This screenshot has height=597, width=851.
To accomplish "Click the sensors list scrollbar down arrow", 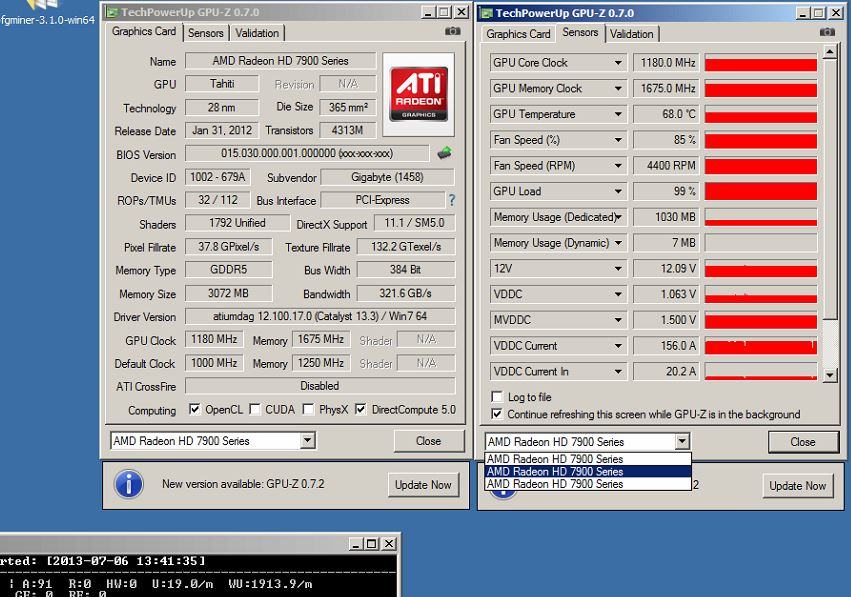I will (x=830, y=374).
